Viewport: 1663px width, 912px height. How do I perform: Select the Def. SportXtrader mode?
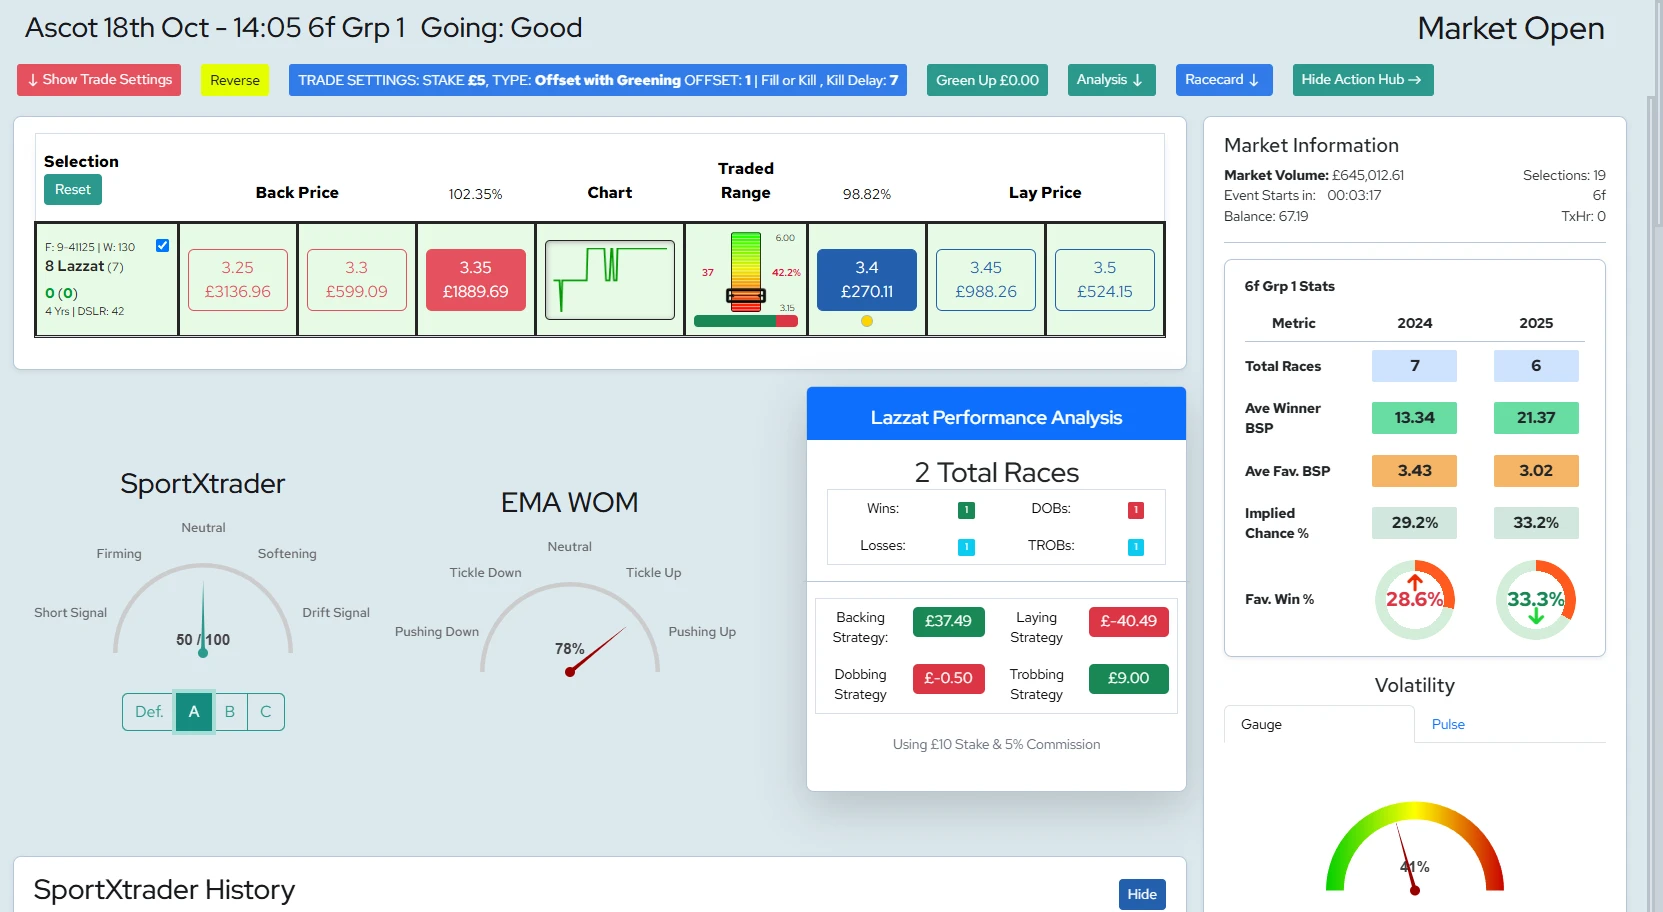tap(149, 712)
